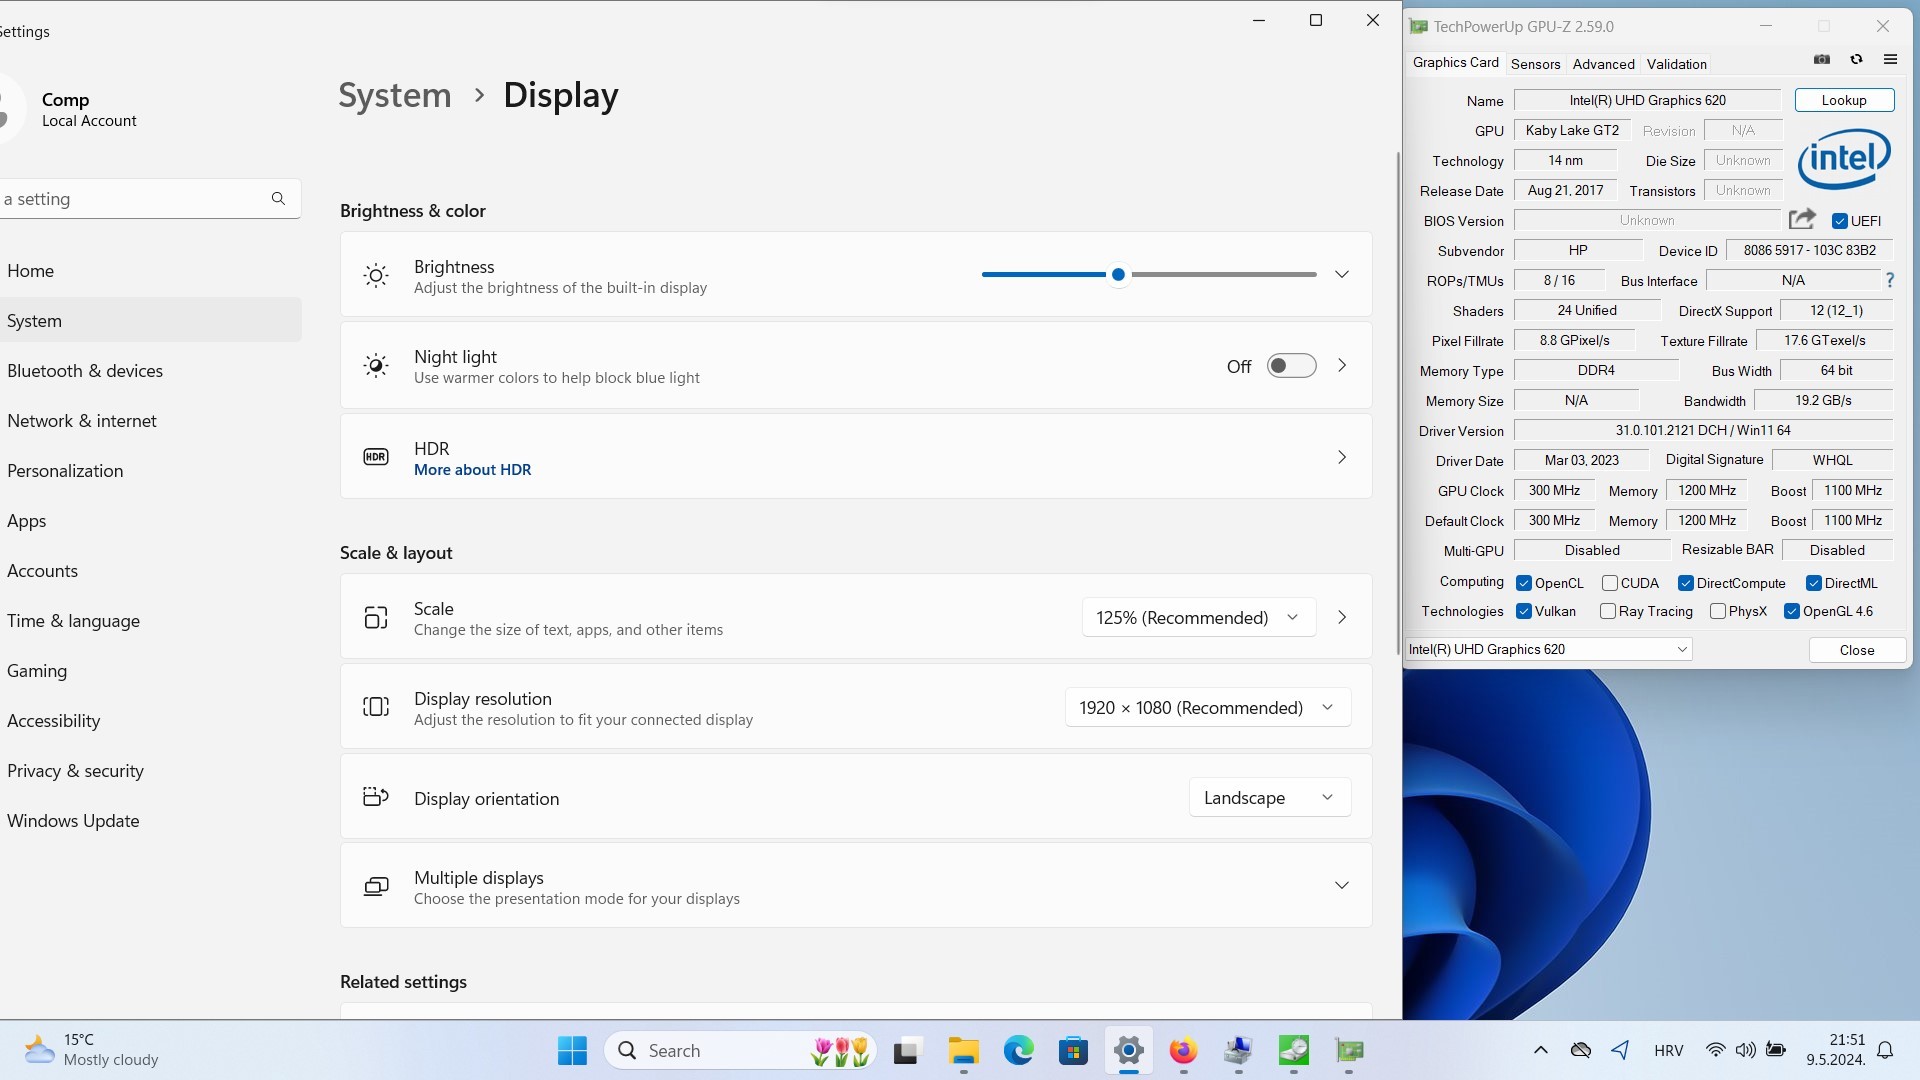Click the Lookup button in GPU-Z
1920x1080 pixels.
pos(1844,100)
